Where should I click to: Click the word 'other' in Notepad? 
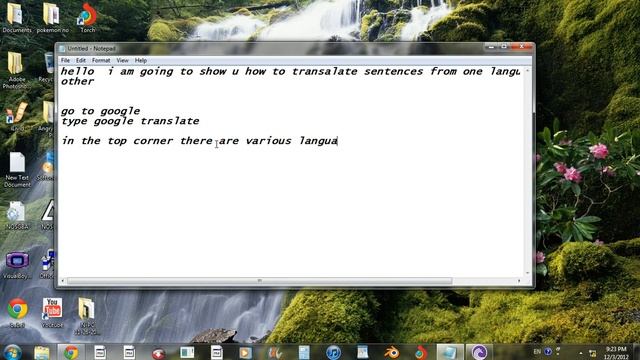pos(78,81)
